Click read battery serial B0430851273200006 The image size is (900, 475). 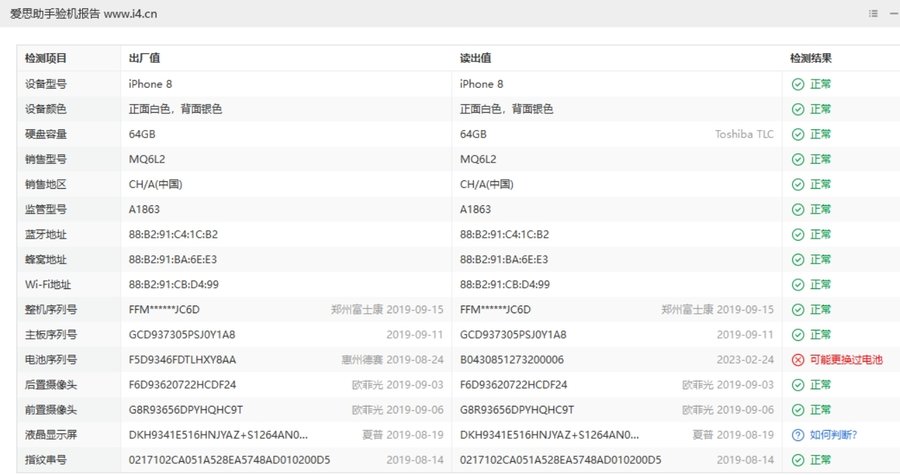[x=511, y=360]
